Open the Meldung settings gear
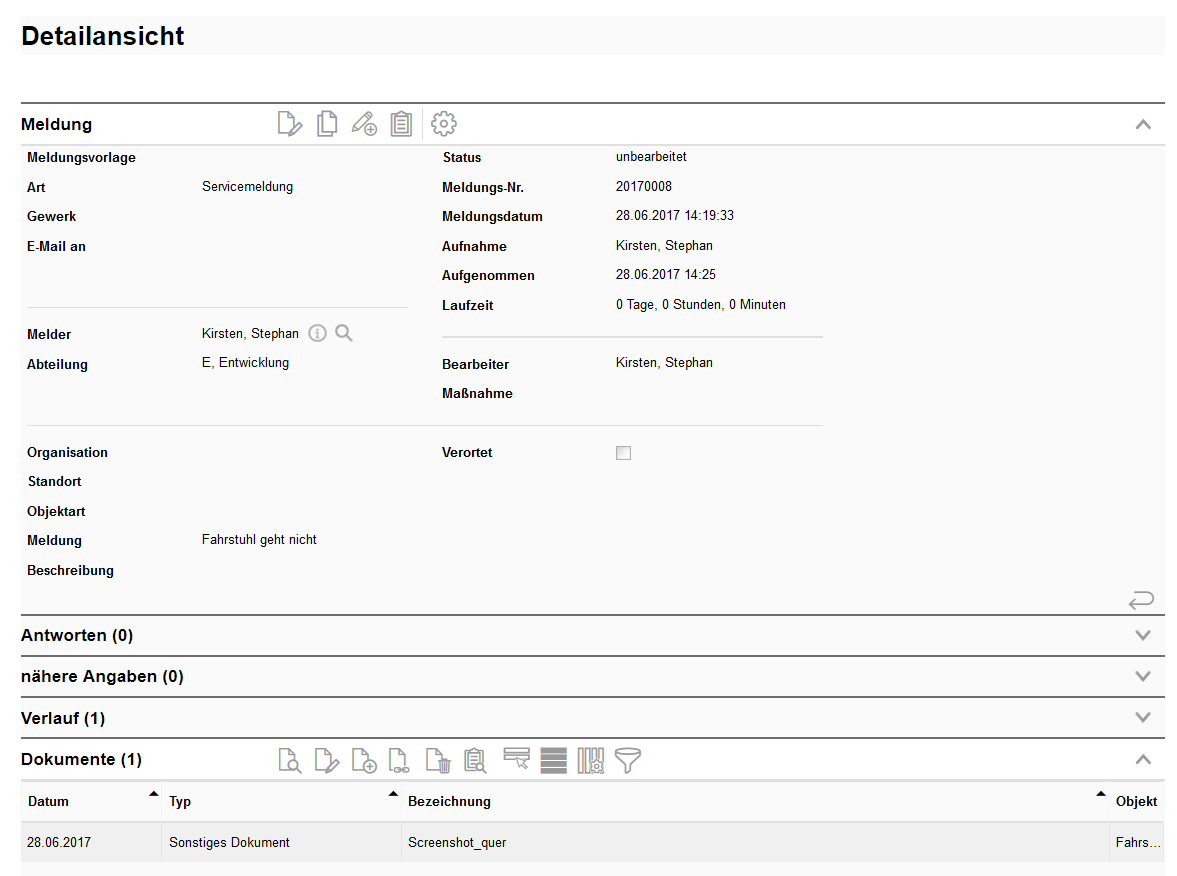1177x876 pixels. click(443, 124)
